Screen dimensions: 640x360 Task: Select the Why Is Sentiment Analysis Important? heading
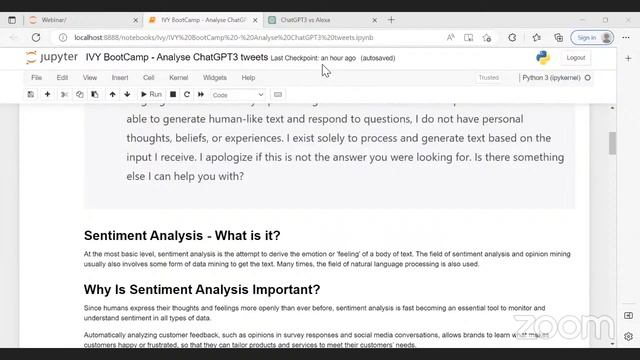[202, 289]
